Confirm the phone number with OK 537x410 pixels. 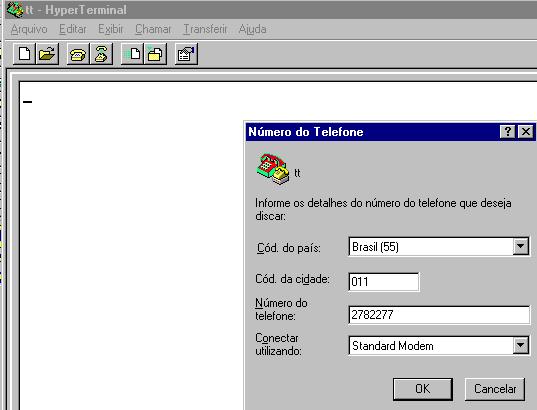[423, 389]
